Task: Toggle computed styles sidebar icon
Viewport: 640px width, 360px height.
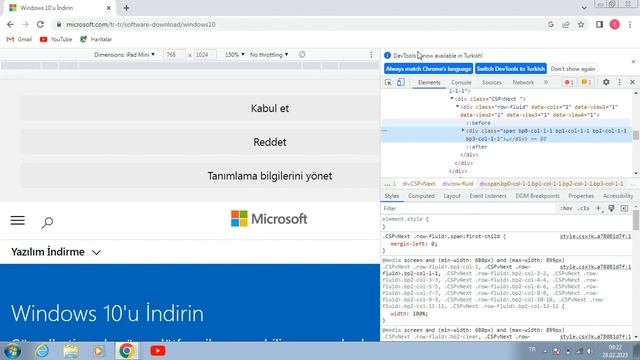Action: point(624,209)
